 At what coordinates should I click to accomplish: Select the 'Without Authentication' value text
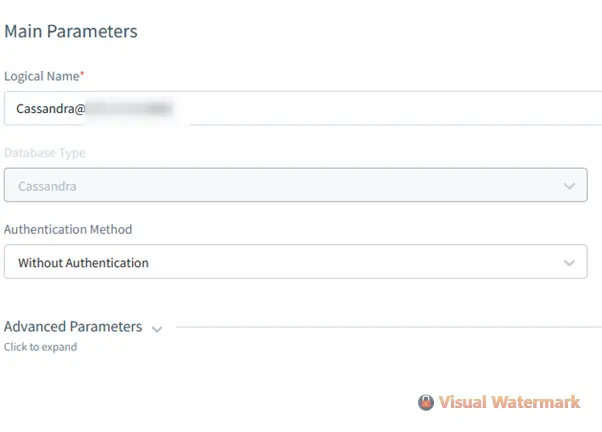click(x=83, y=263)
